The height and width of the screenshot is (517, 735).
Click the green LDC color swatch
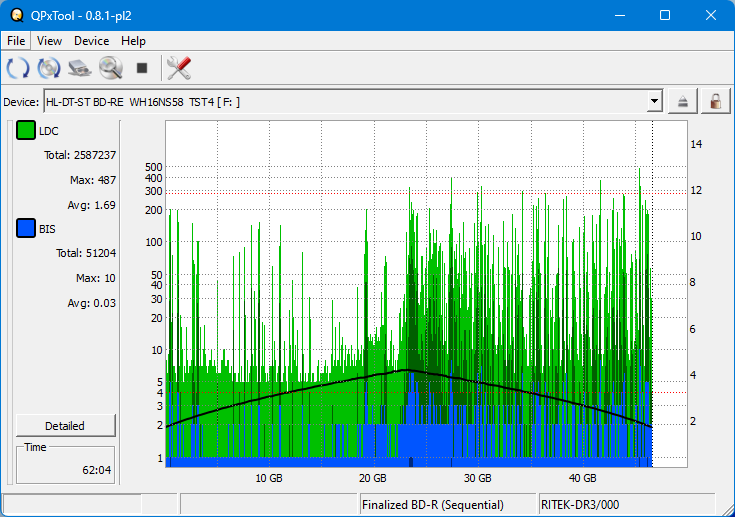26,130
